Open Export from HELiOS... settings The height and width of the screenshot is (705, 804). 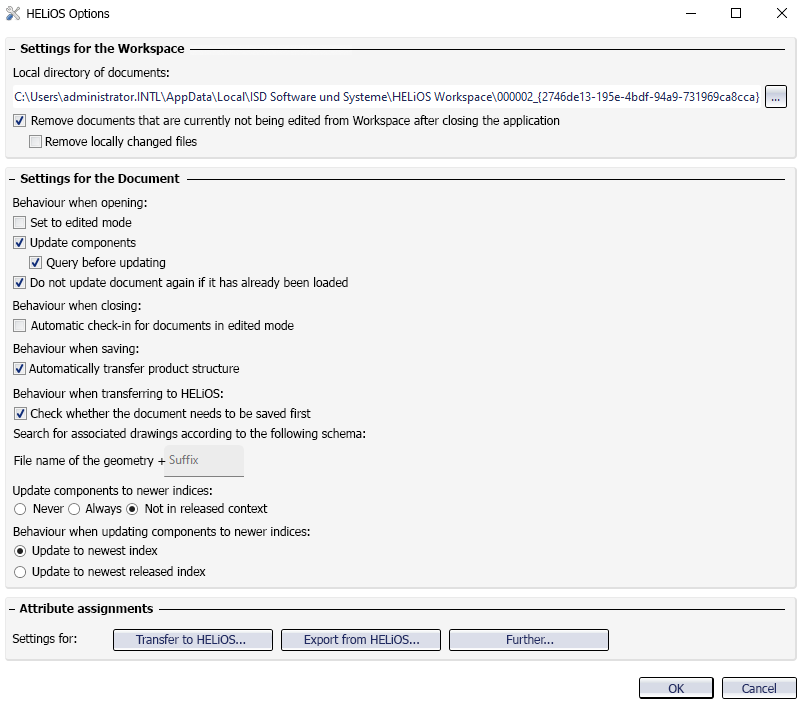click(x=361, y=640)
